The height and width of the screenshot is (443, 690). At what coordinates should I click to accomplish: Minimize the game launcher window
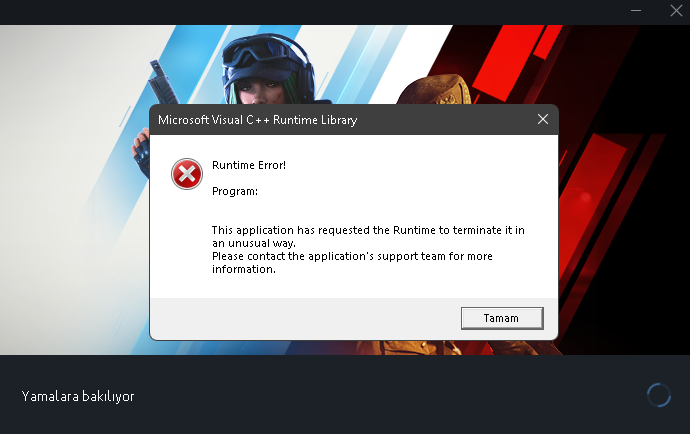pyautogui.click(x=636, y=11)
